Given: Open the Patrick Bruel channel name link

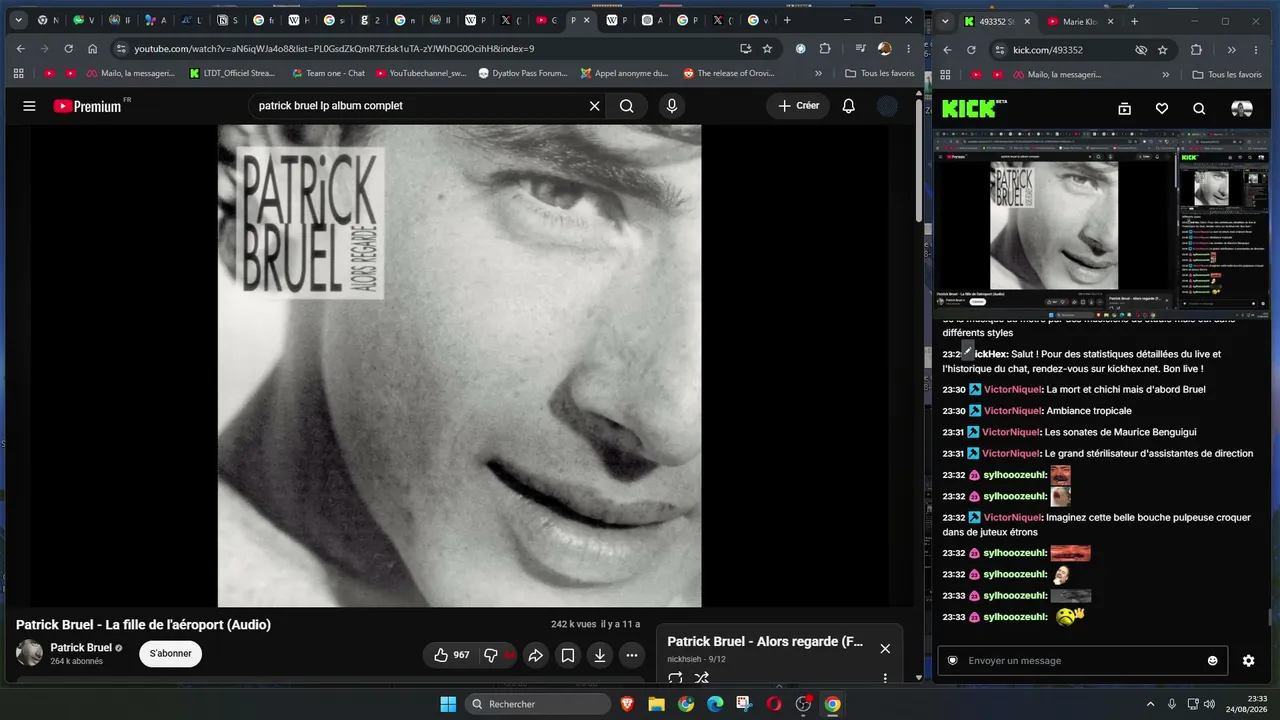Looking at the screenshot, I should coord(81,647).
